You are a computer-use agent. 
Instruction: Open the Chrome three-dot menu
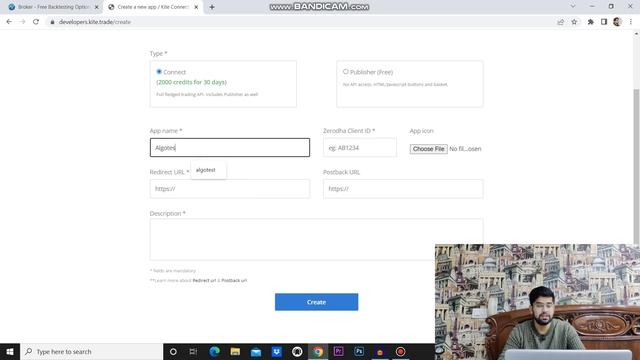(x=631, y=22)
